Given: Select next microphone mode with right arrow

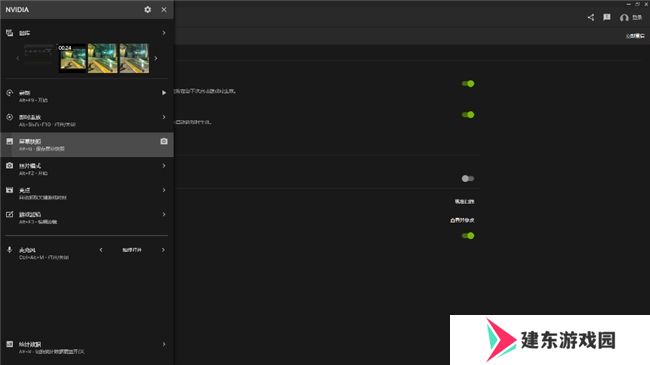Looking at the screenshot, I should 163,250.
